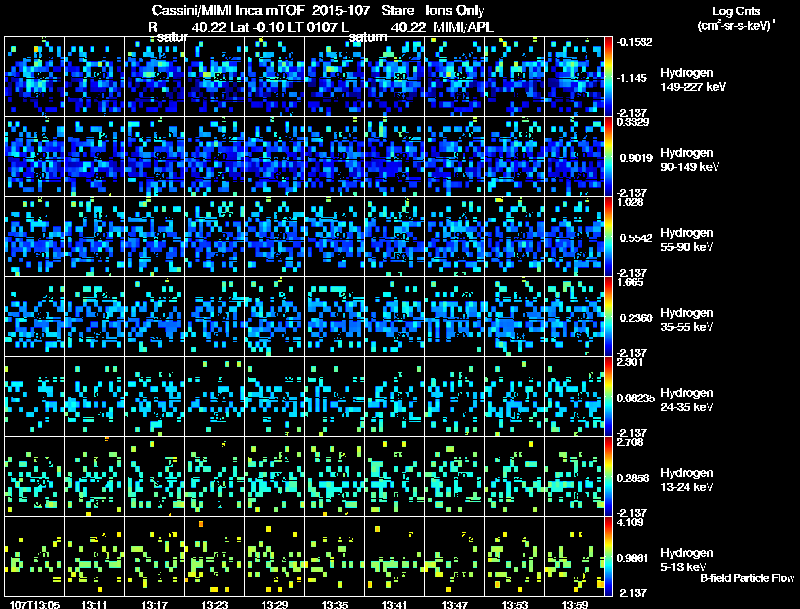Open the 149-227 keV panel at 13:59
The image size is (800, 609).
tap(575, 77)
